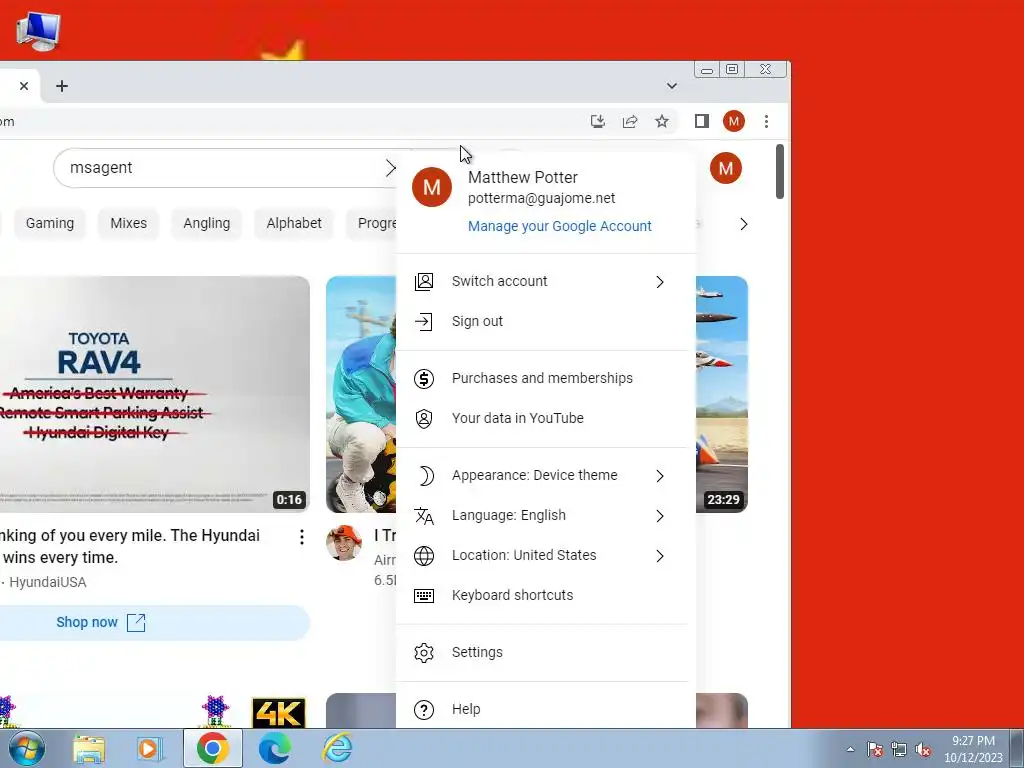1024x768 pixels.
Task: Select the Mixes filter chip
Action: (x=129, y=223)
